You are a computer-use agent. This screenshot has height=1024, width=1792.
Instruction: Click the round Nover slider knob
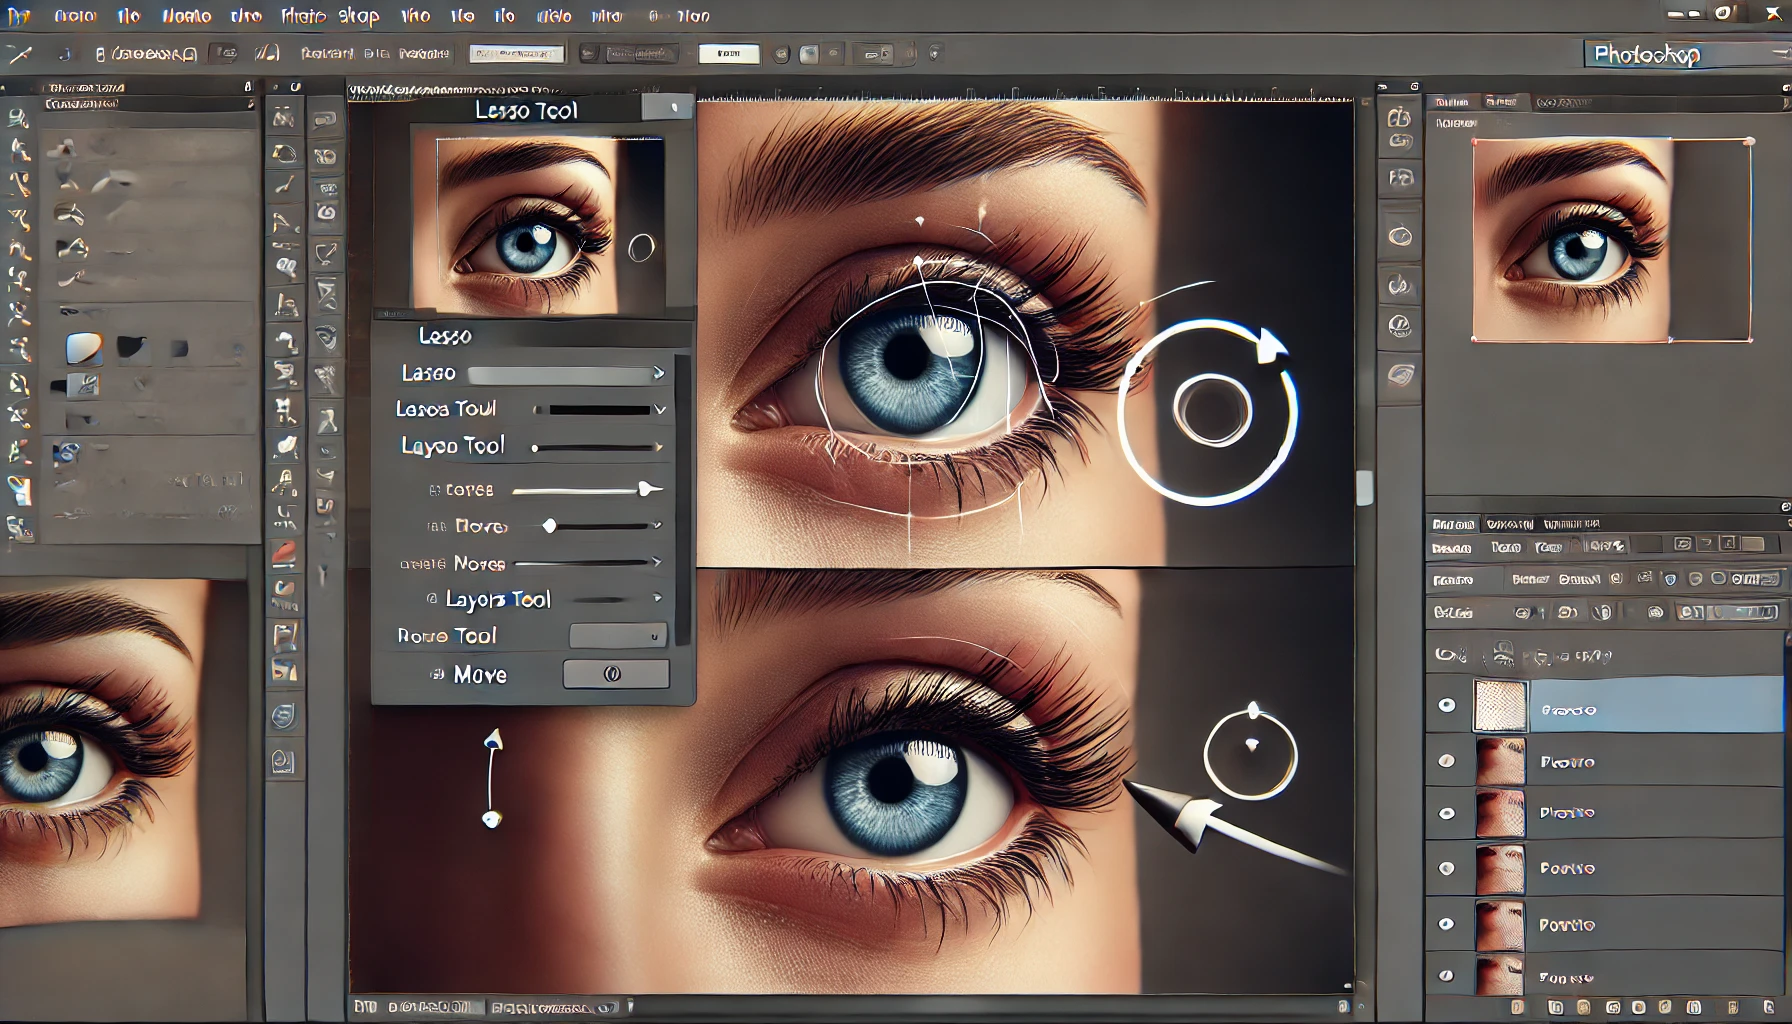click(x=549, y=526)
